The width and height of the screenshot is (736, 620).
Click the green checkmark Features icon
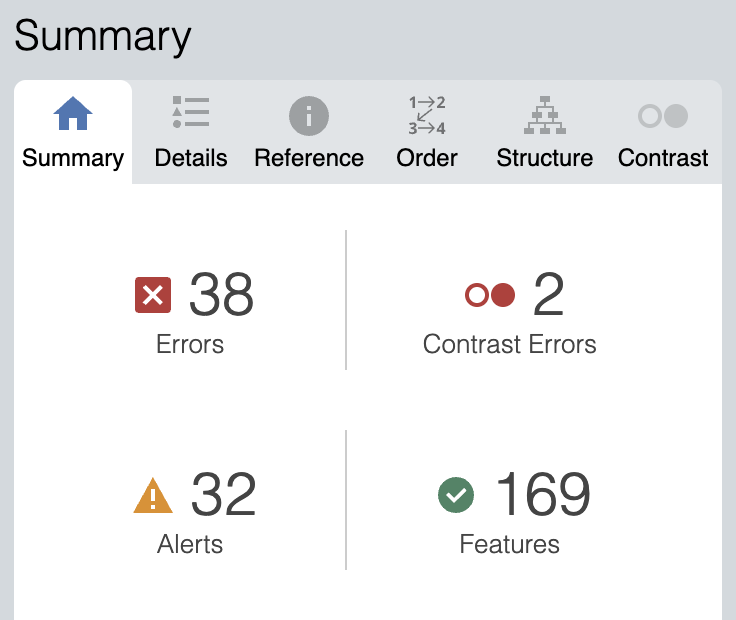(456, 494)
